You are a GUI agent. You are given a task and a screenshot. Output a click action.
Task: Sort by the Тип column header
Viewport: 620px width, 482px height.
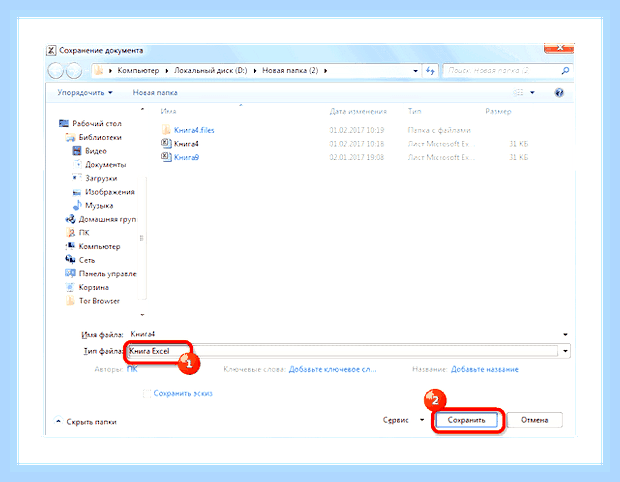coord(414,112)
